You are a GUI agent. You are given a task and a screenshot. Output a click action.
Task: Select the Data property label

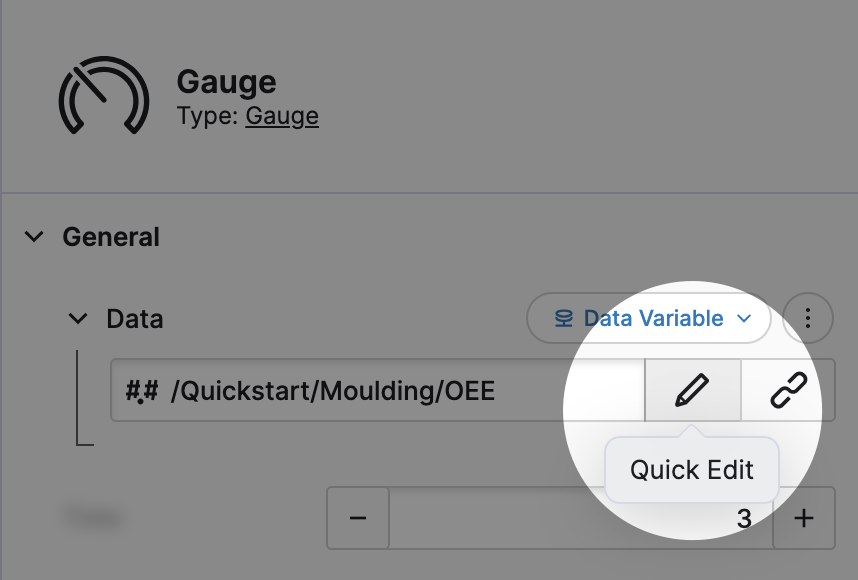pyautogui.click(x=135, y=319)
